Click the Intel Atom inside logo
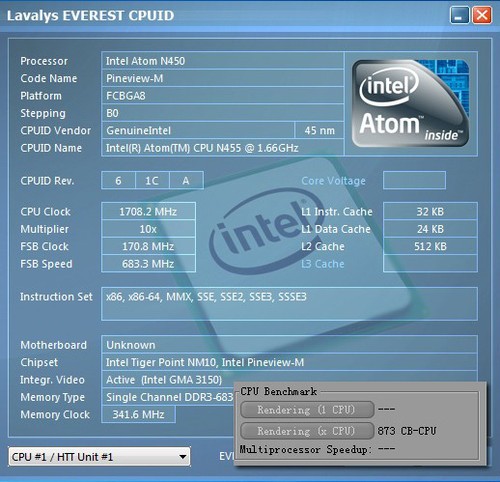Viewport: 500px width, 482px height. click(x=411, y=103)
